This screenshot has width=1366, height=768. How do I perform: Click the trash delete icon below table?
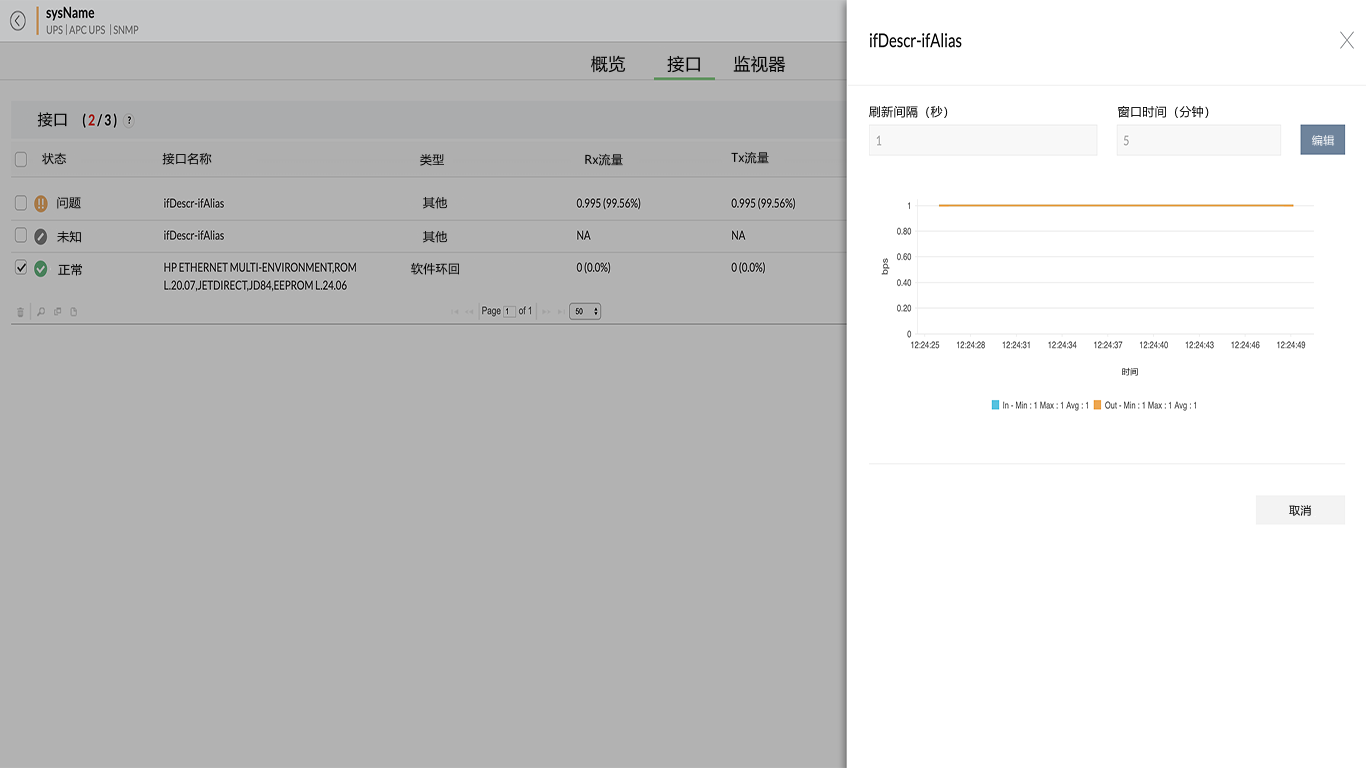click(x=20, y=312)
